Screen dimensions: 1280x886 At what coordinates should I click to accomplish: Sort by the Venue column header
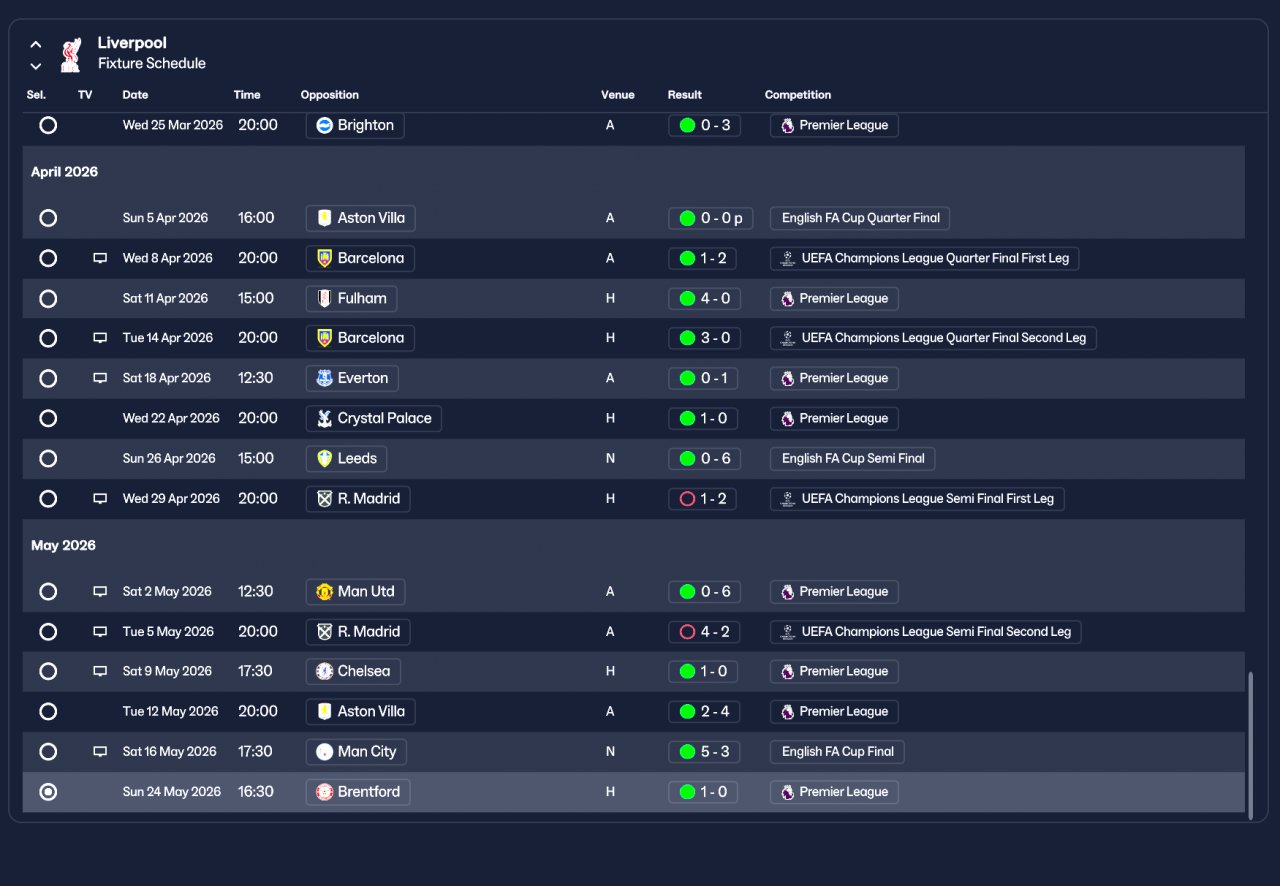[x=618, y=95]
